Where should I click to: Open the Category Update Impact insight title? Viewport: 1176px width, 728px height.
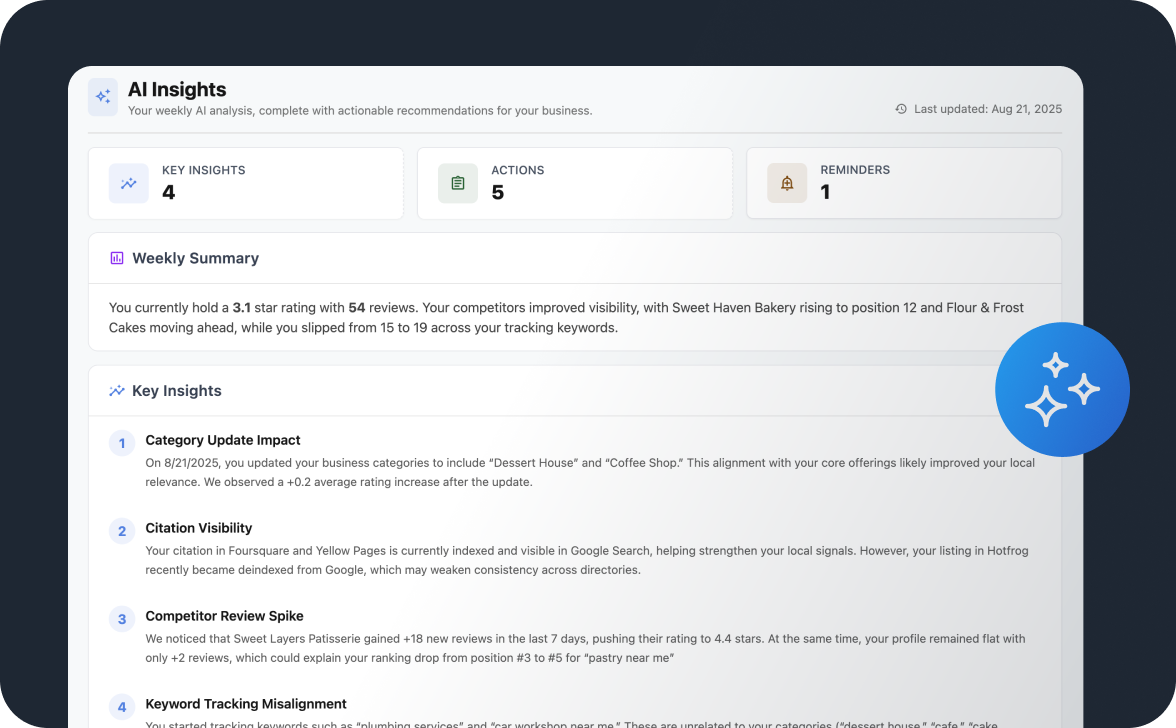(x=223, y=440)
